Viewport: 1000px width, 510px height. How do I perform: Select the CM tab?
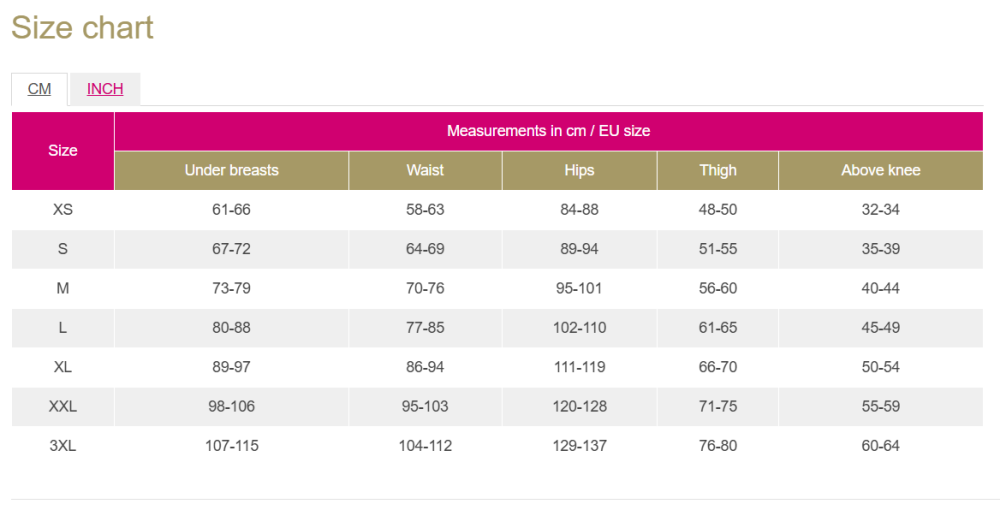(x=40, y=89)
